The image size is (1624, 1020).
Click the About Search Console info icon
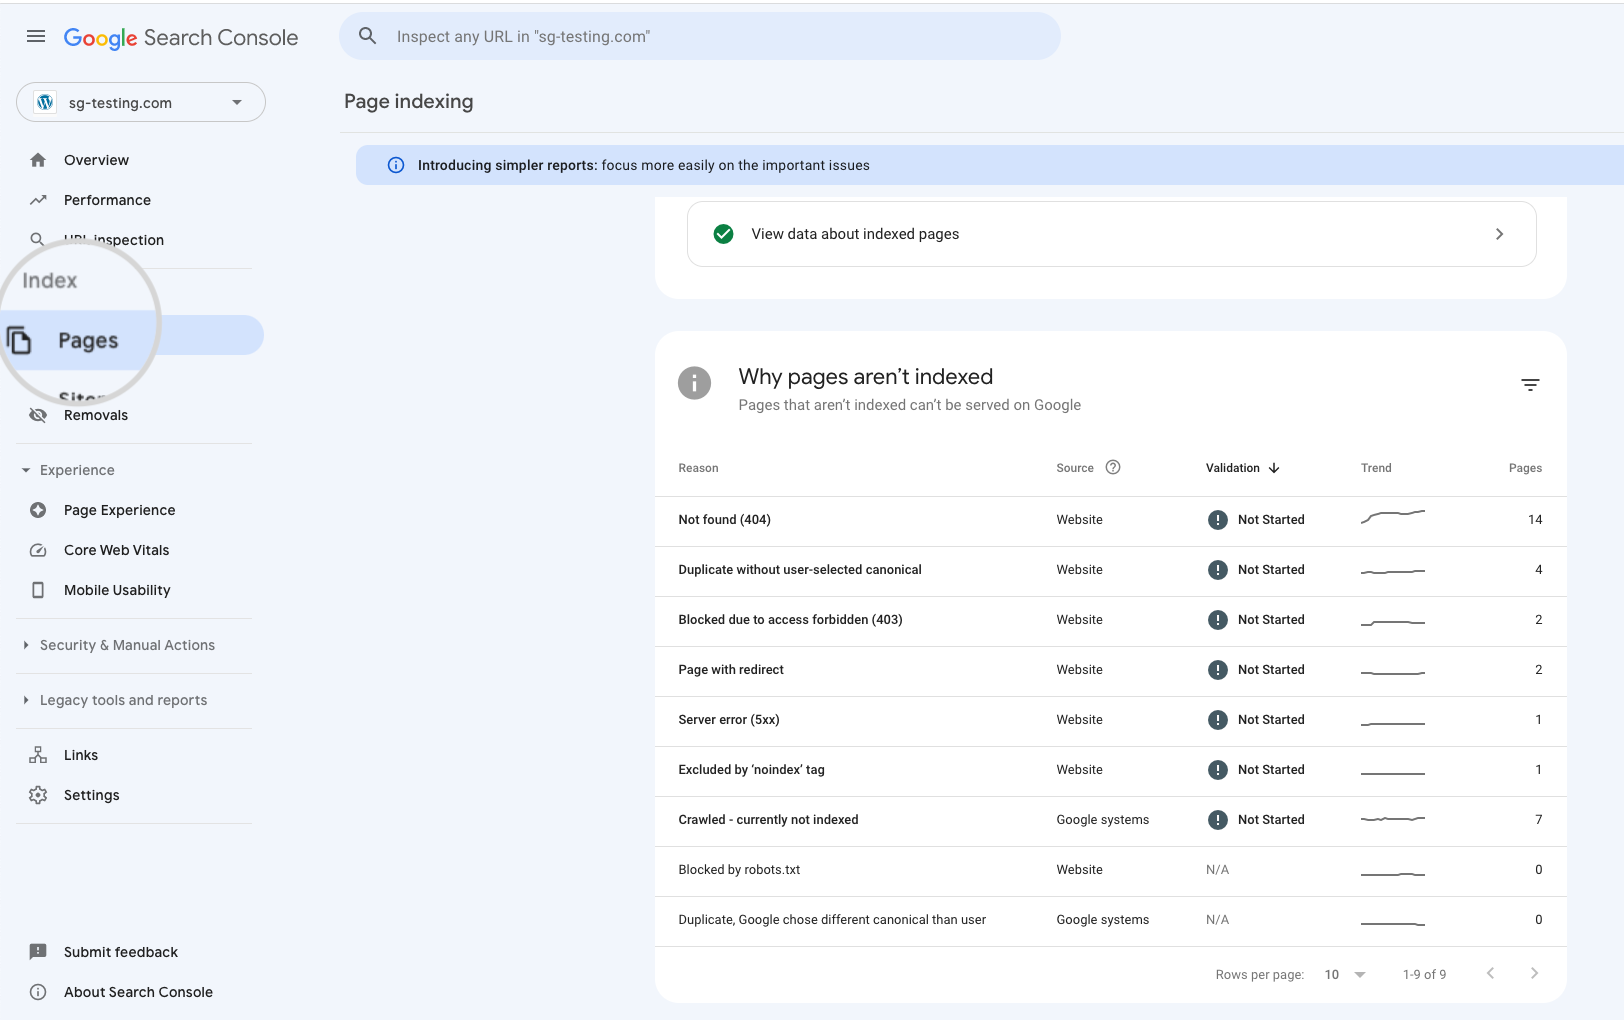pos(38,992)
